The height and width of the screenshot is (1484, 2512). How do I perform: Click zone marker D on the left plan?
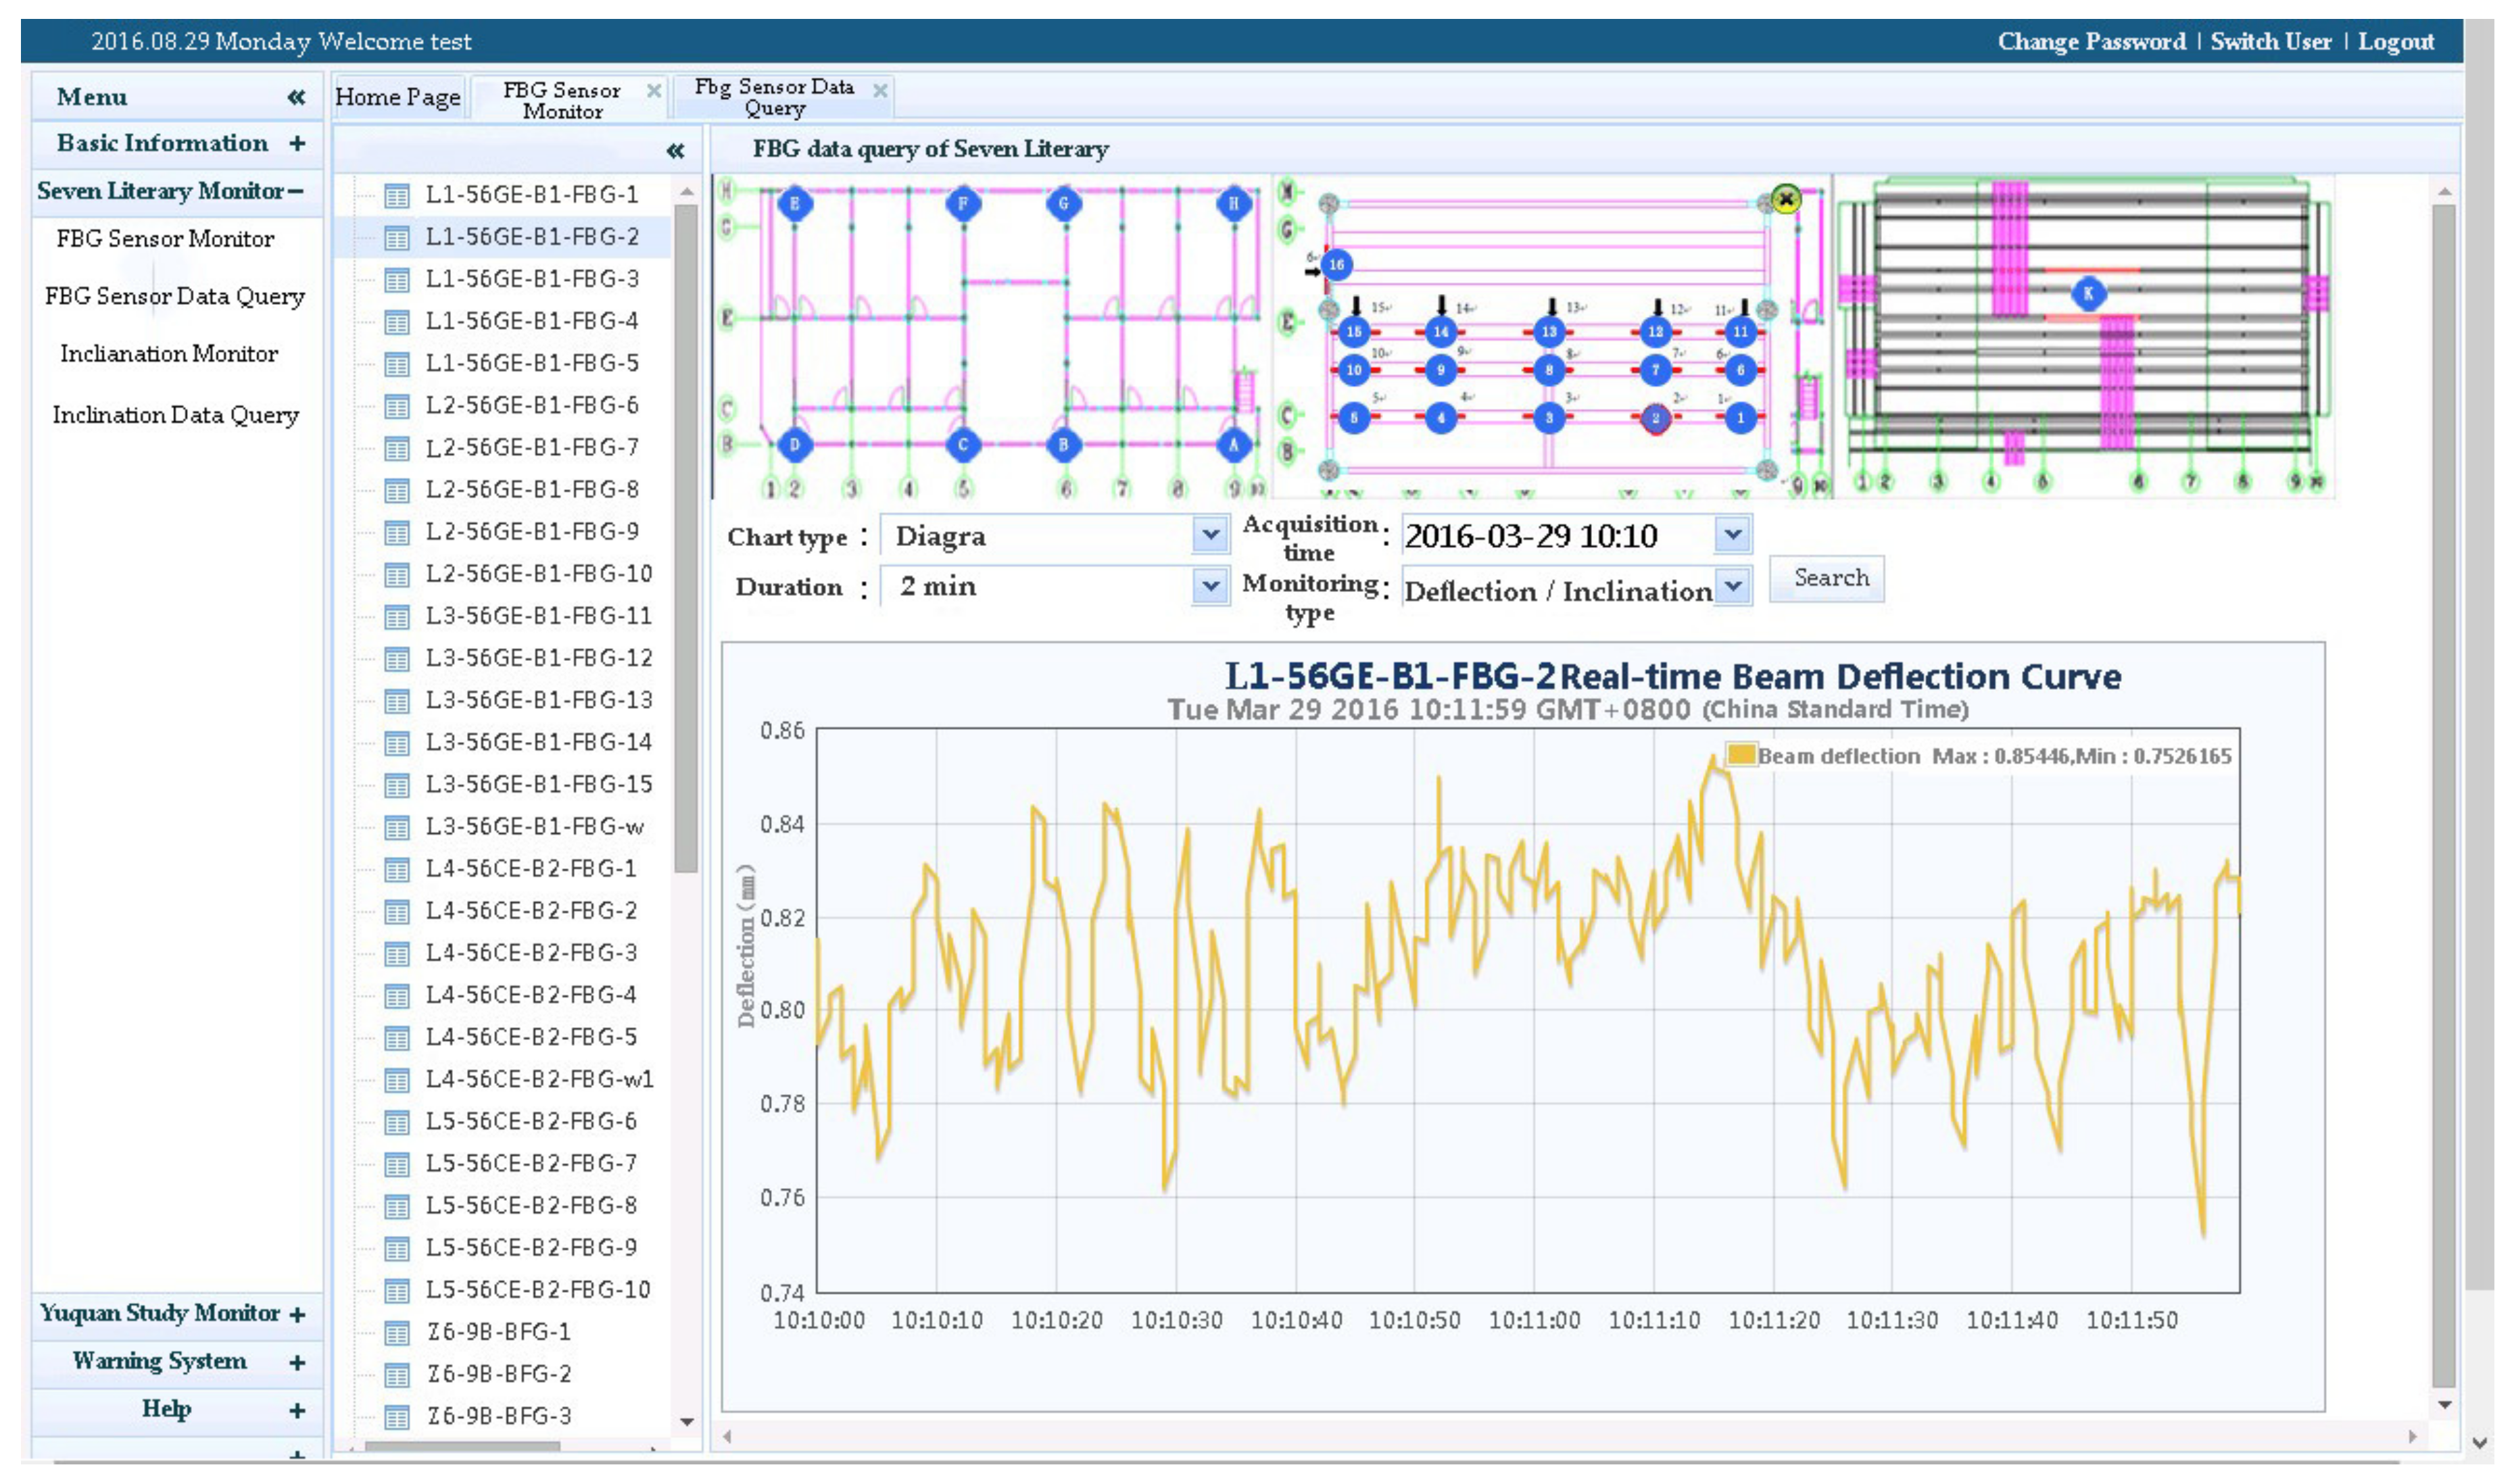click(x=795, y=445)
